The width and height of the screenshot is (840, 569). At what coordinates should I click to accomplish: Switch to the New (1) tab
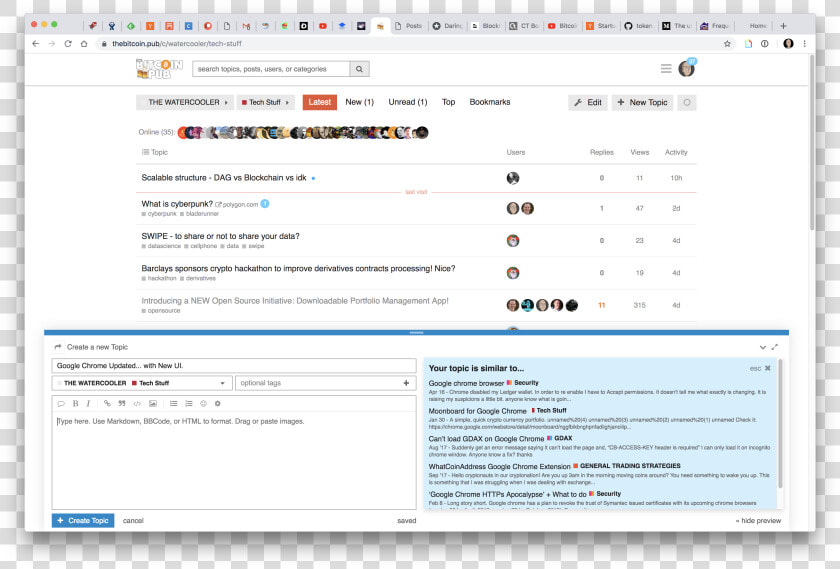(x=359, y=102)
